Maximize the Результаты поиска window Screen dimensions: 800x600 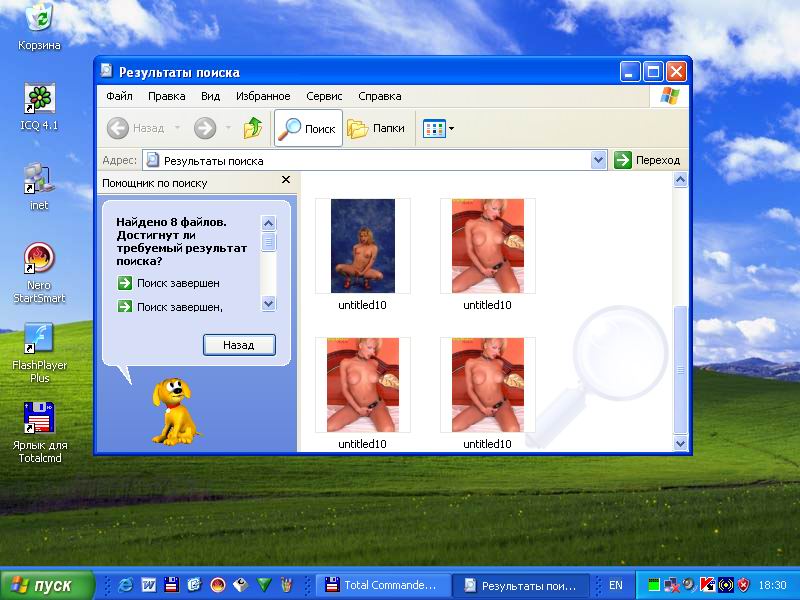(x=653, y=72)
